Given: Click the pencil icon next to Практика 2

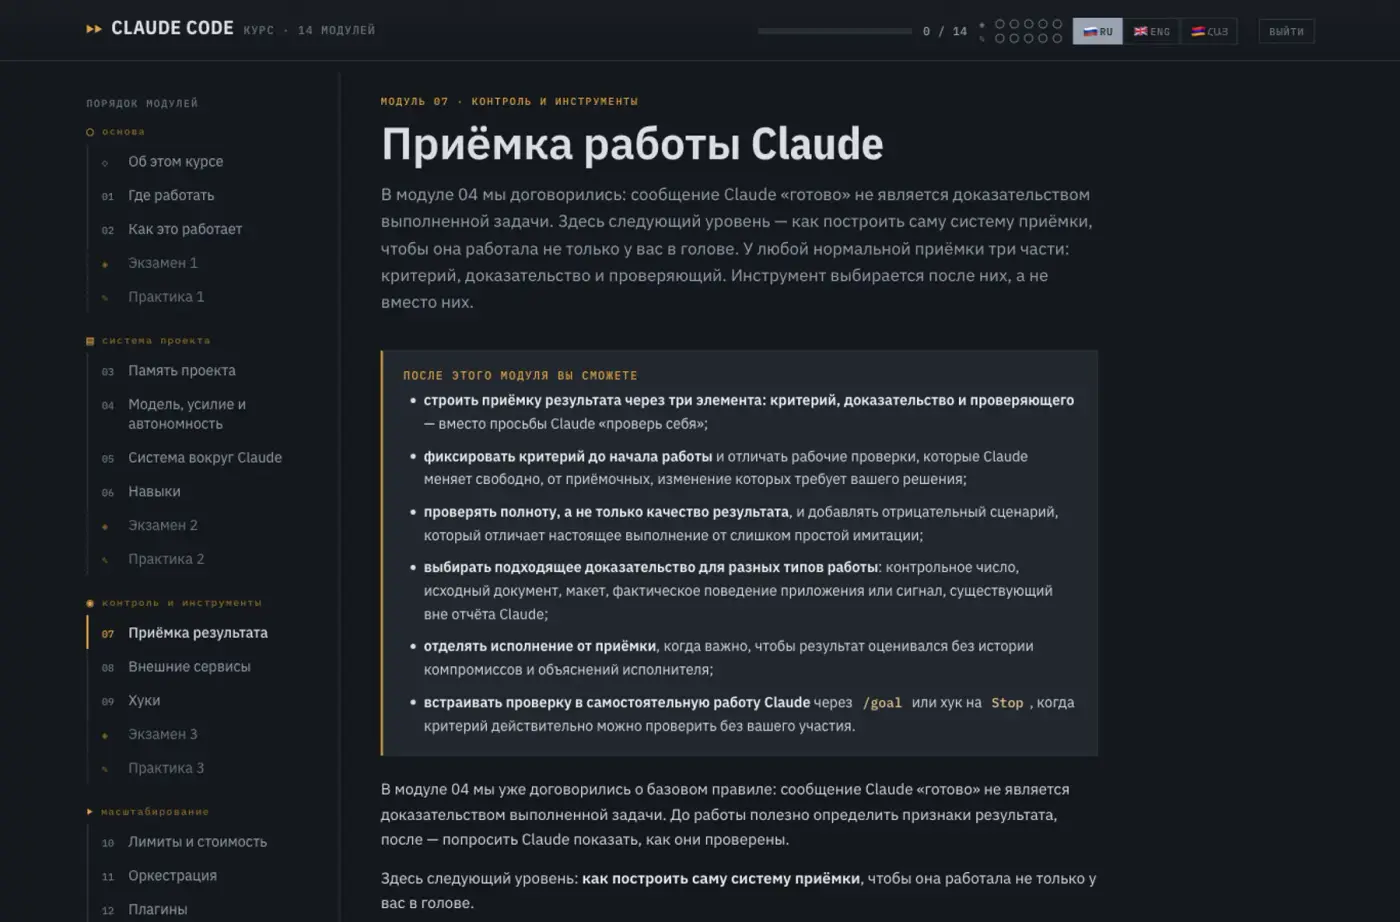Looking at the screenshot, I should pos(105,560).
